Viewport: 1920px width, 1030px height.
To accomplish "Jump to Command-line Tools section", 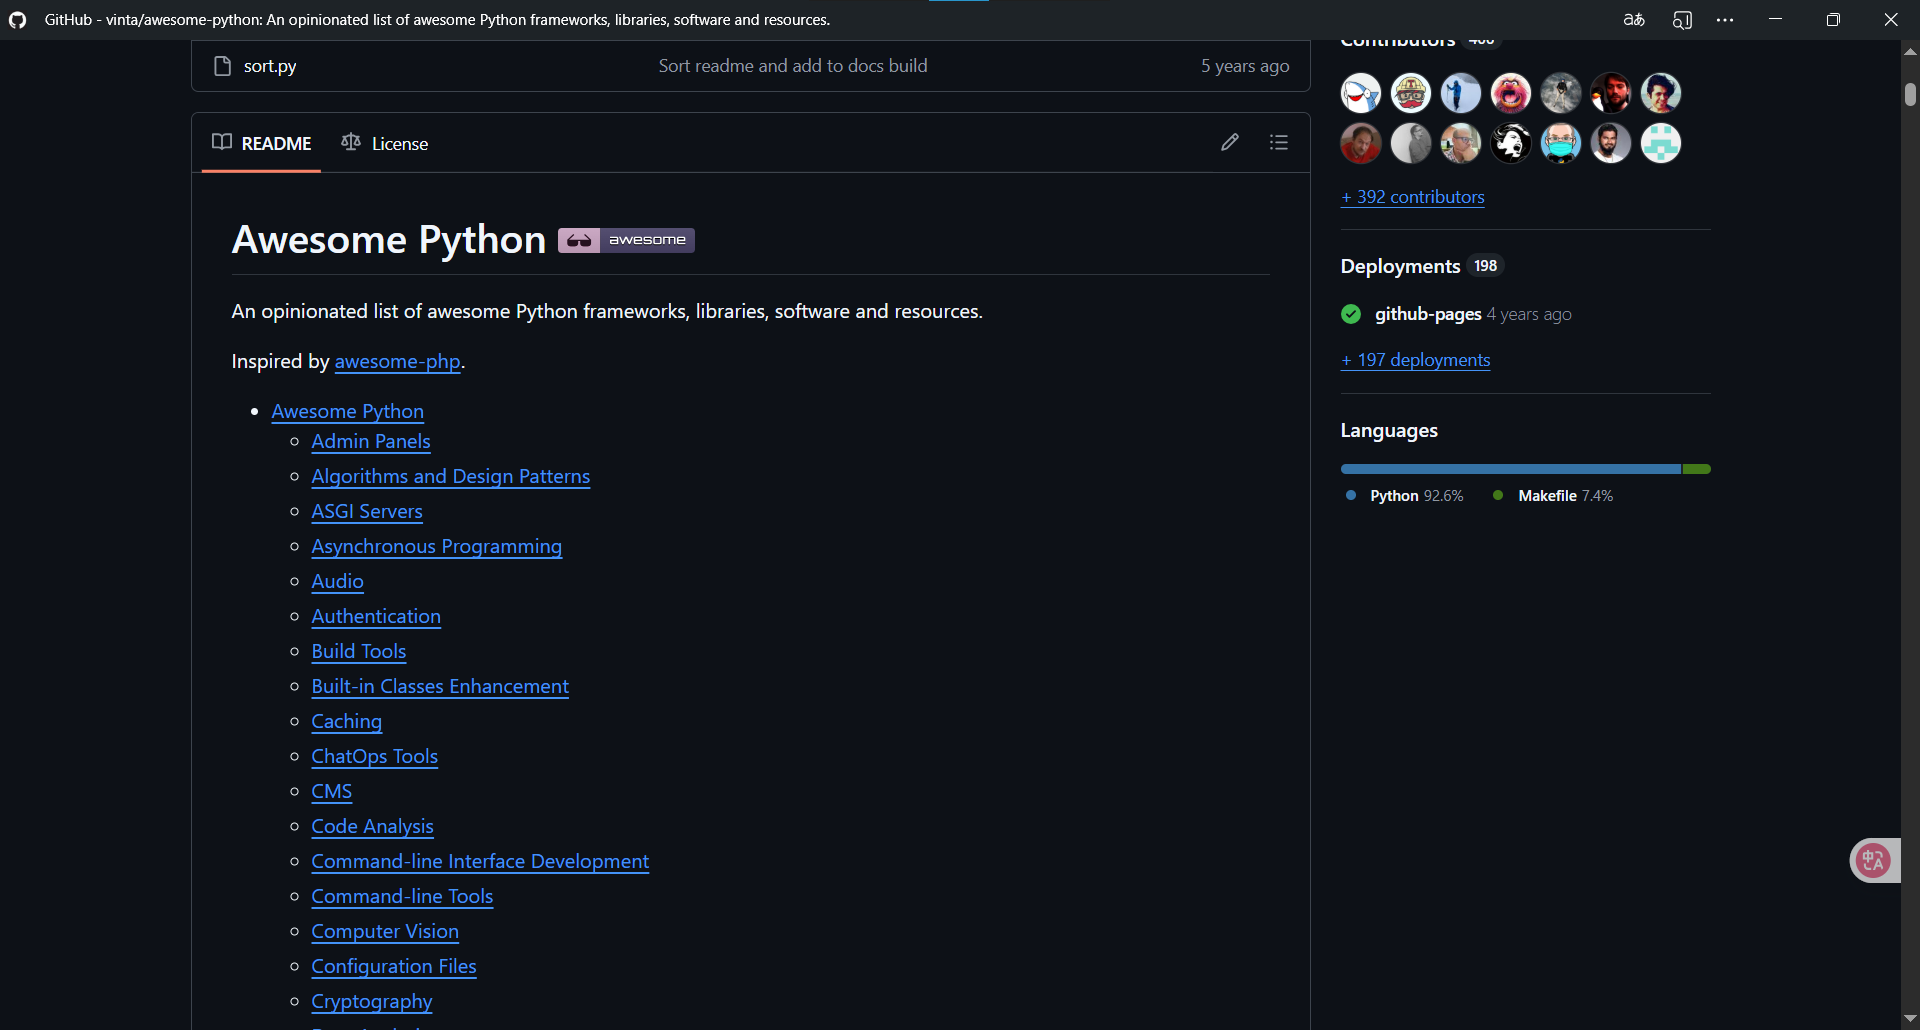I will coord(403,896).
